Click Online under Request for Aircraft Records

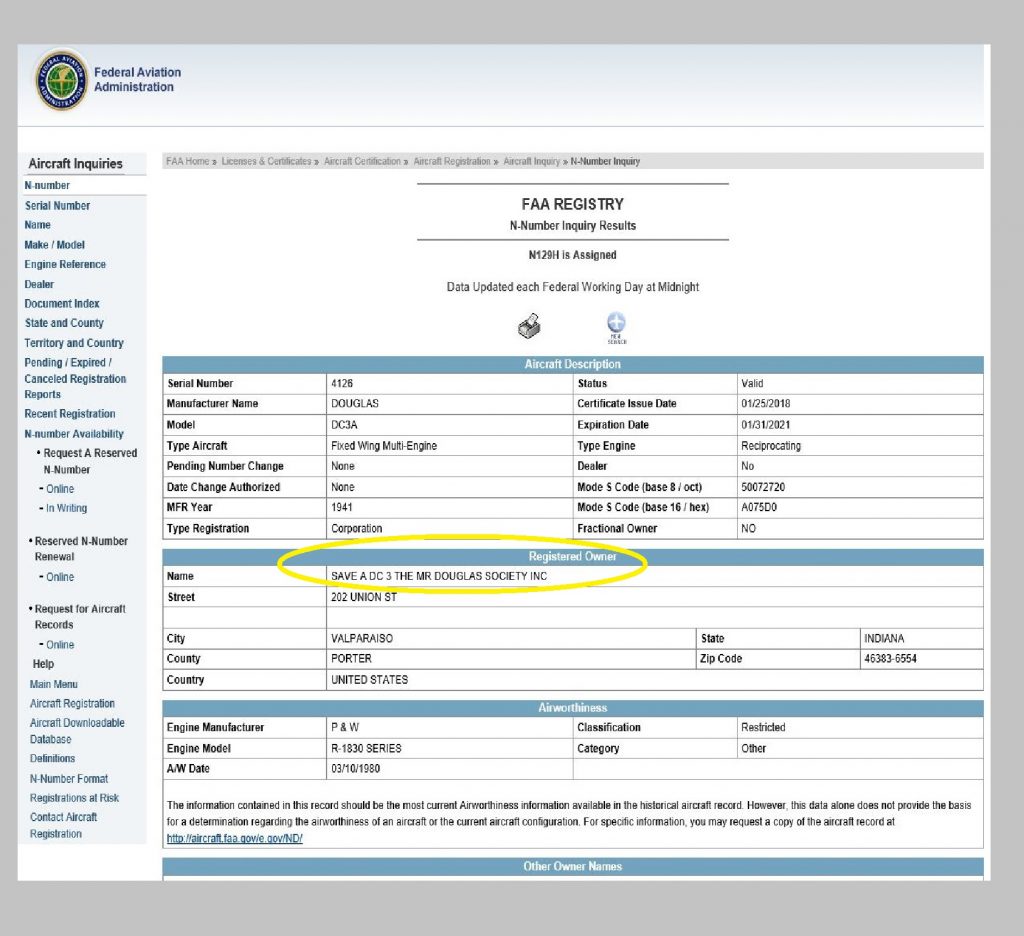coord(60,645)
